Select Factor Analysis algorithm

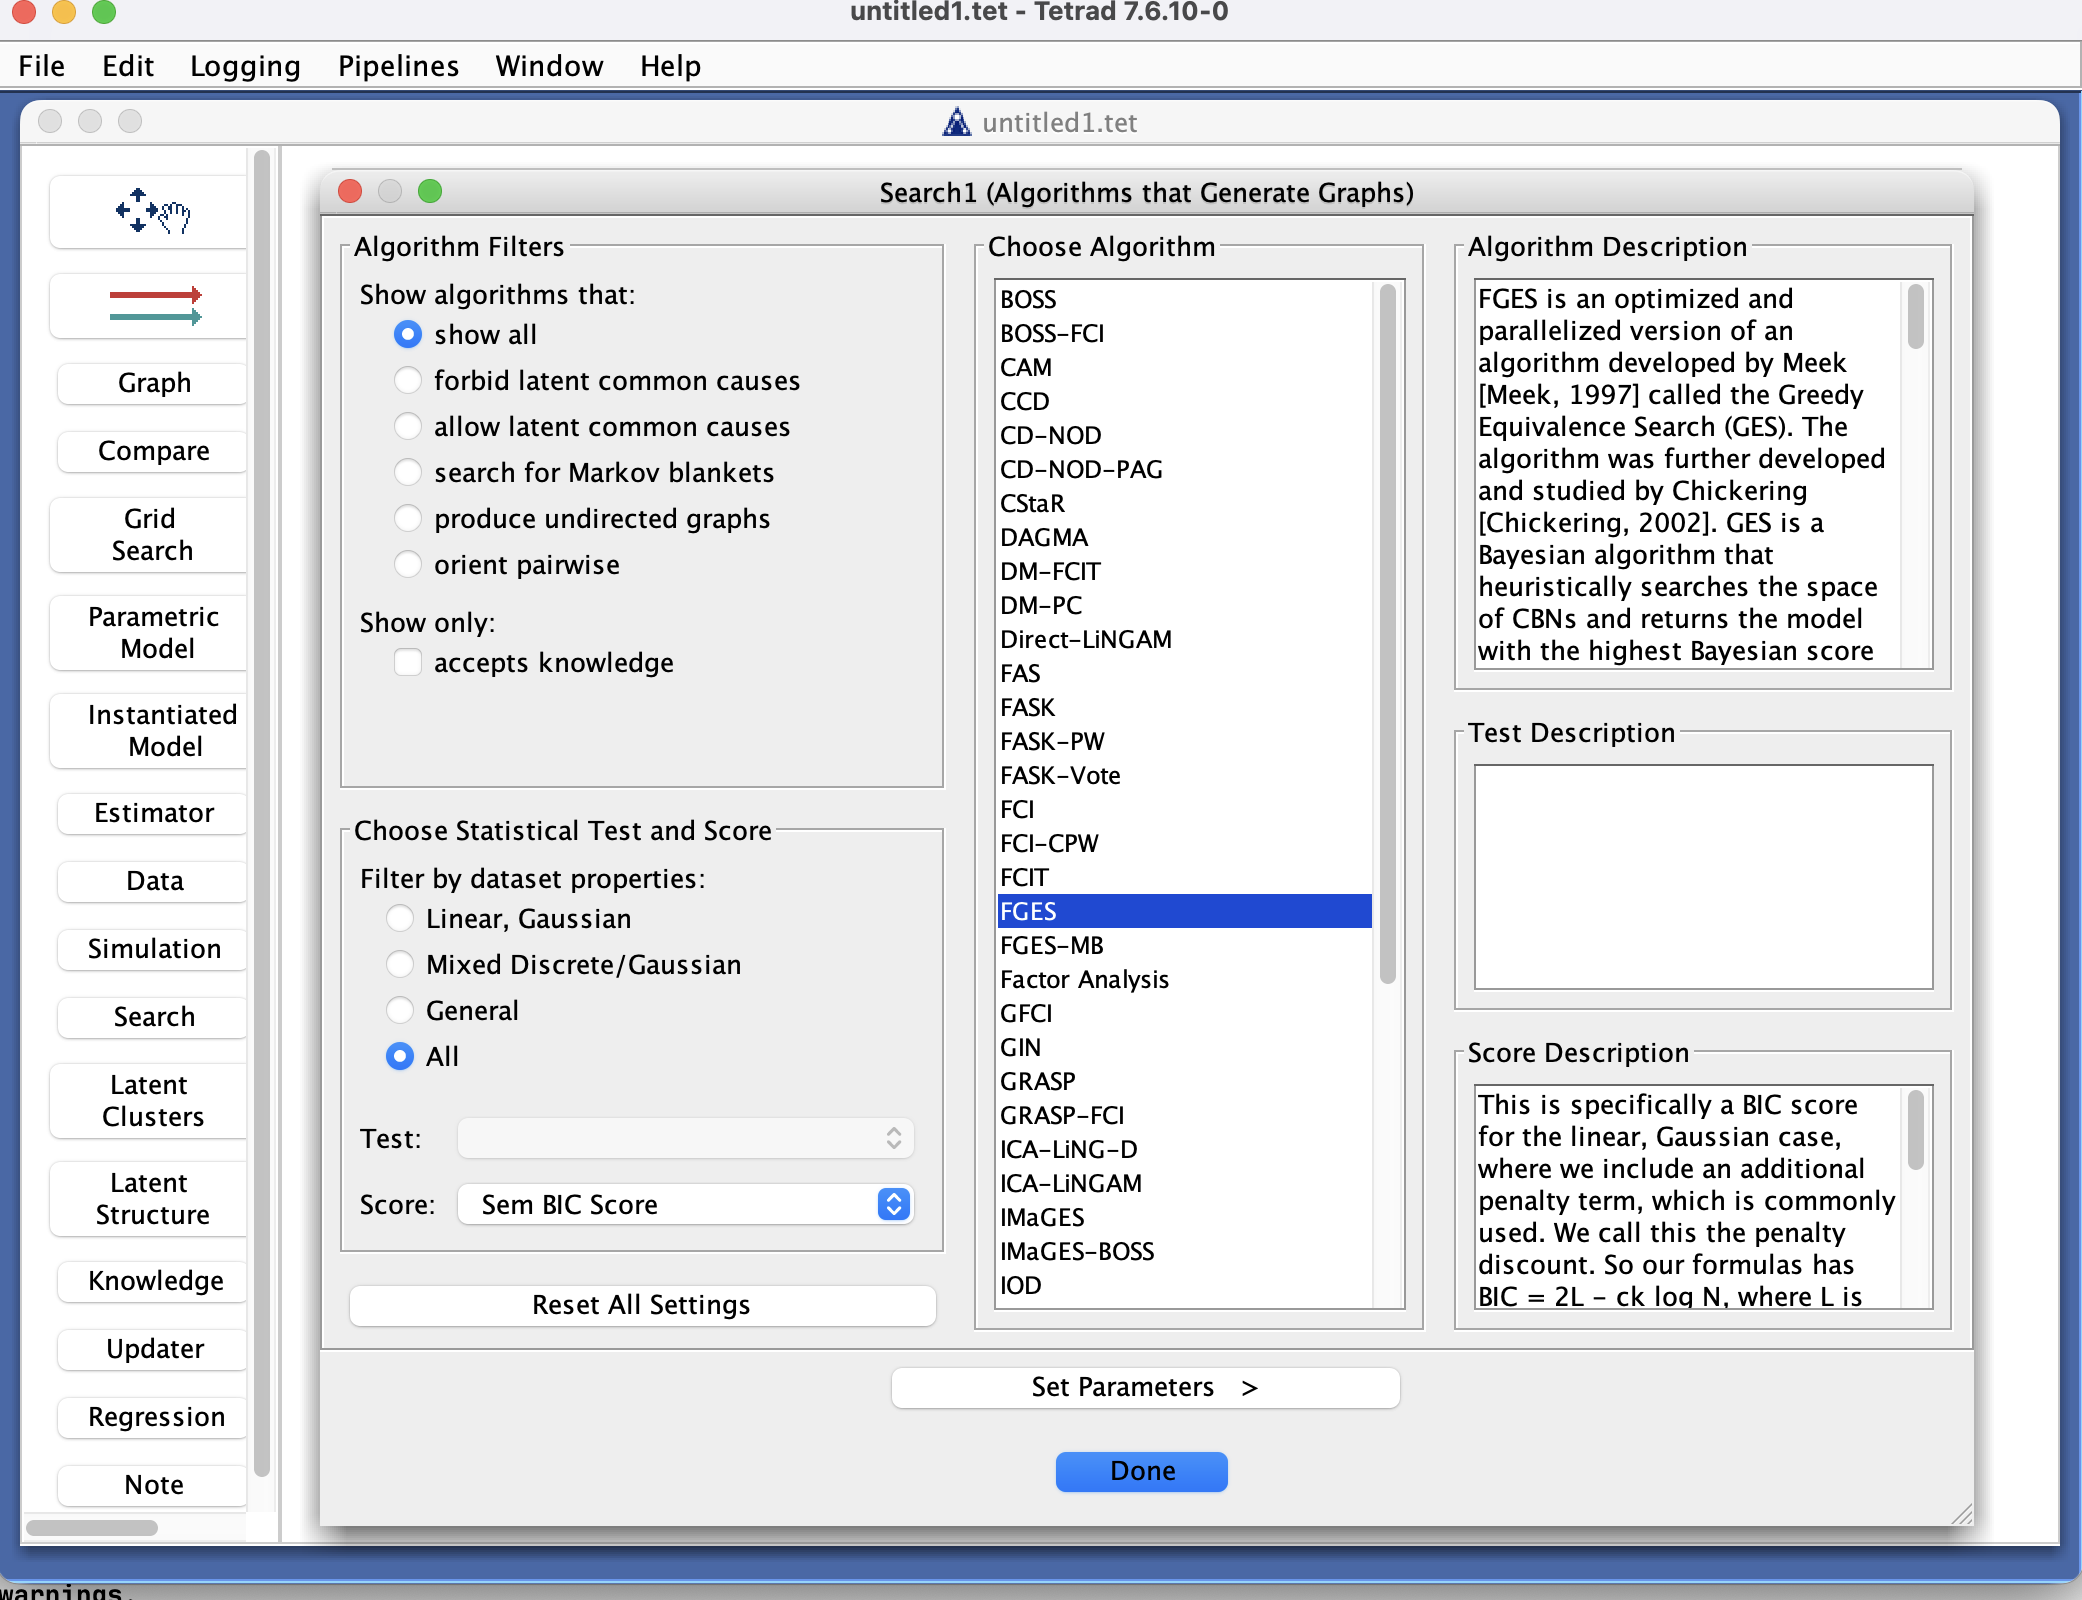point(1185,979)
